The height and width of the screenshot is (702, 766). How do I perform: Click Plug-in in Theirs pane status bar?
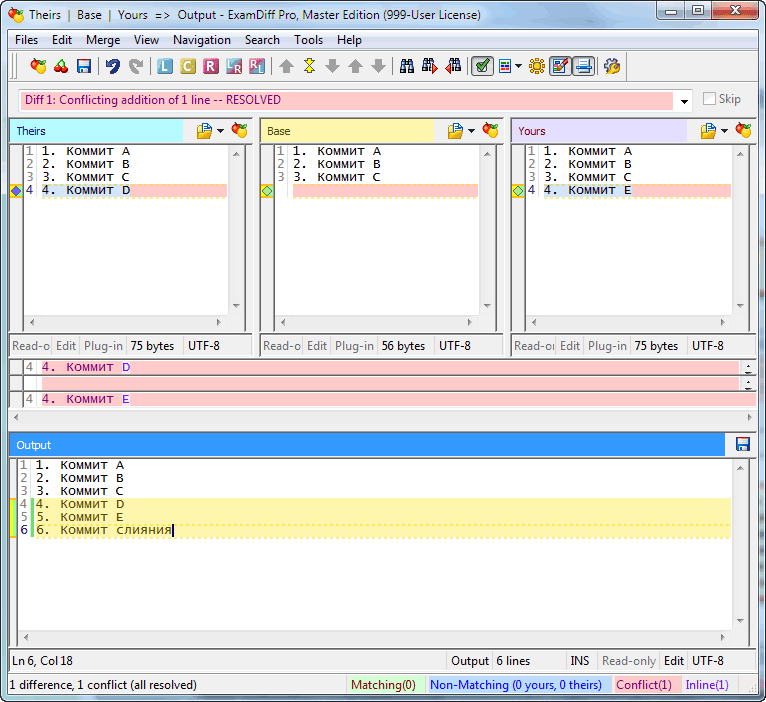(103, 346)
